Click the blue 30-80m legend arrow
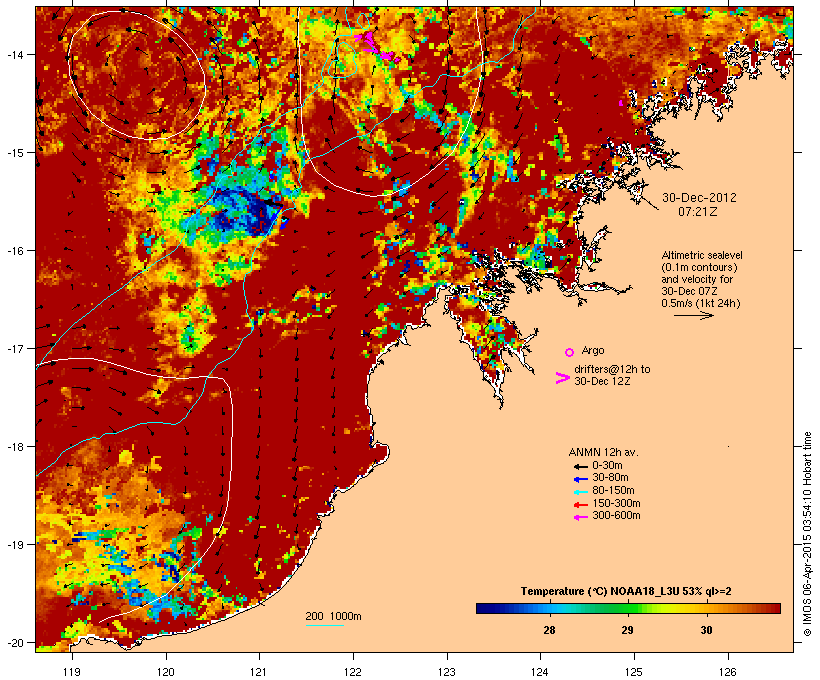Screen dimensions: 820x680 pos(580,479)
